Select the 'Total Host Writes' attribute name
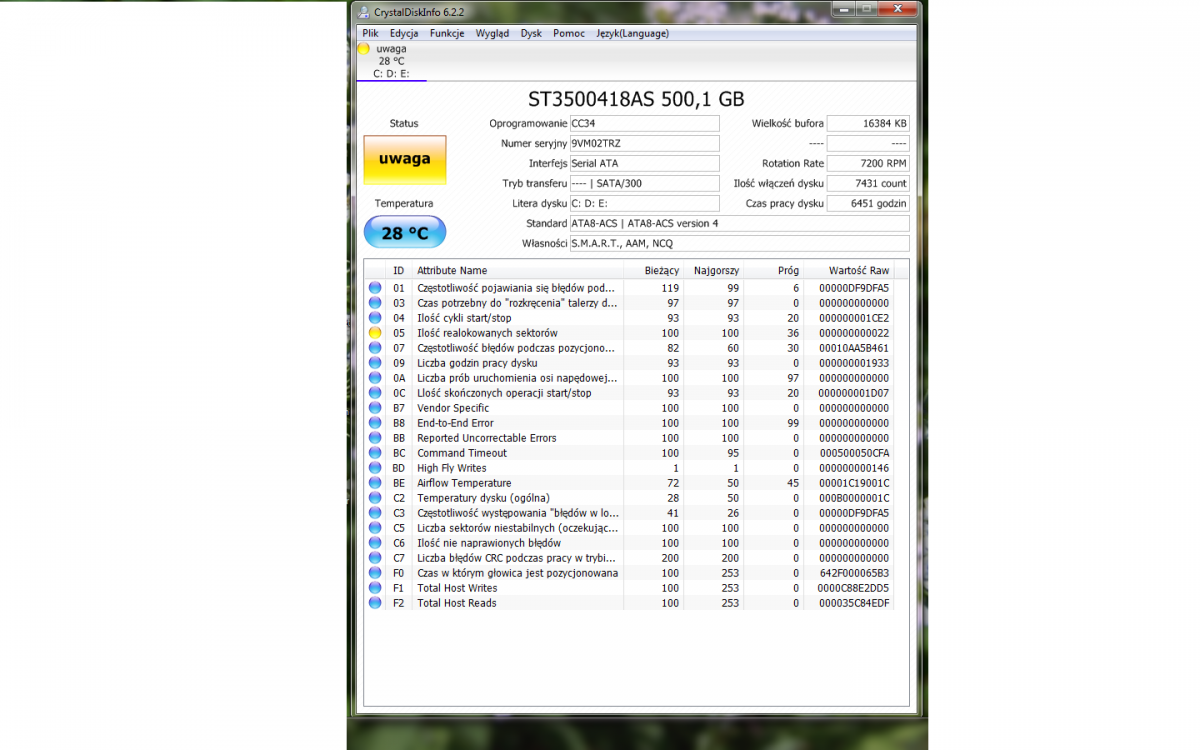The width and height of the screenshot is (1200, 750). [457, 588]
